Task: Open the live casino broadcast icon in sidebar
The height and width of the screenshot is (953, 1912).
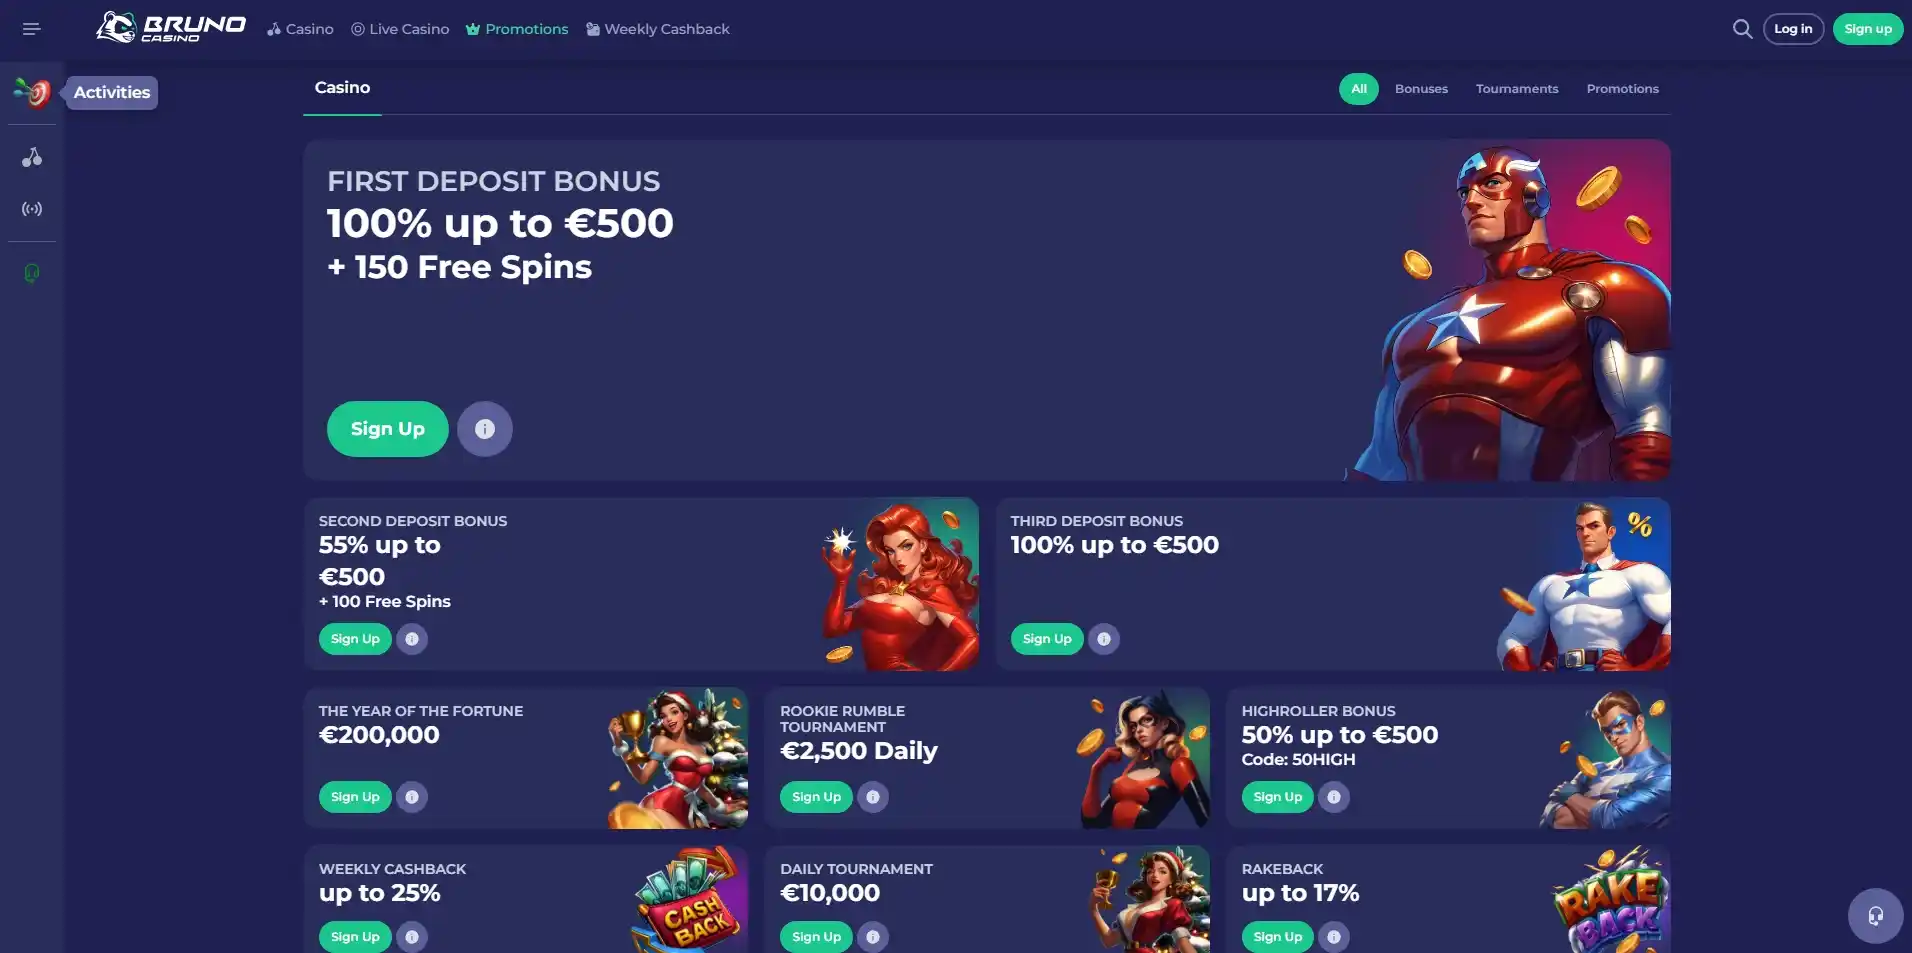Action: [x=32, y=209]
